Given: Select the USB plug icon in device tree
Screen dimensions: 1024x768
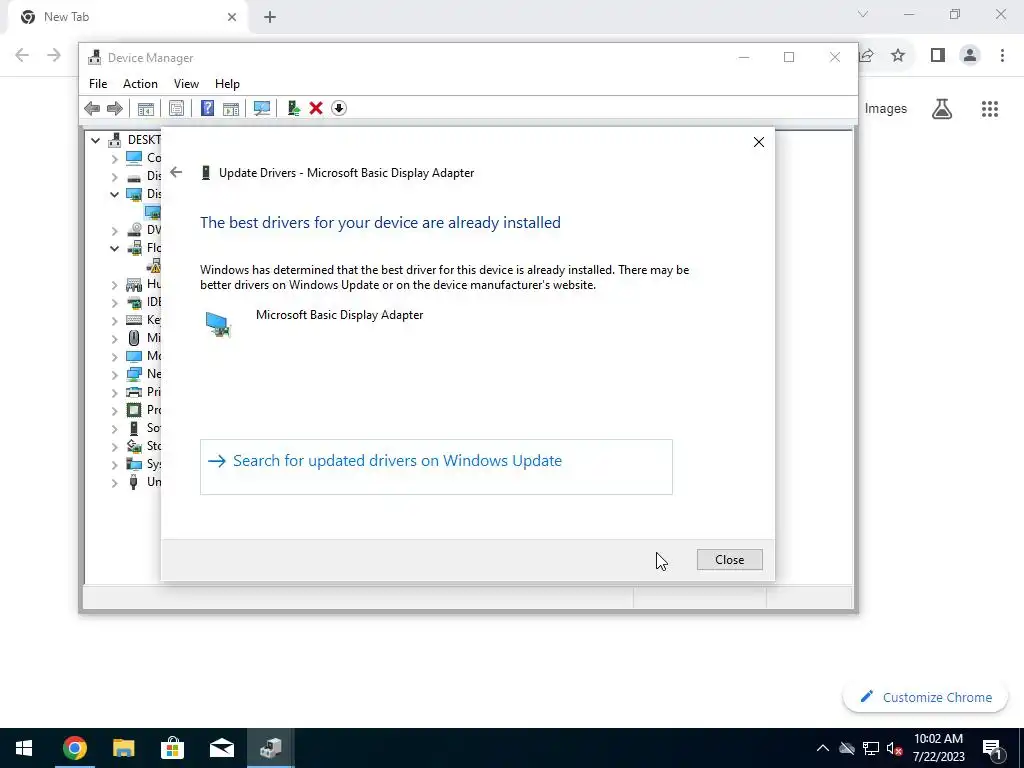Looking at the screenshot, I should pyautogui.click(x=134, y=482).
